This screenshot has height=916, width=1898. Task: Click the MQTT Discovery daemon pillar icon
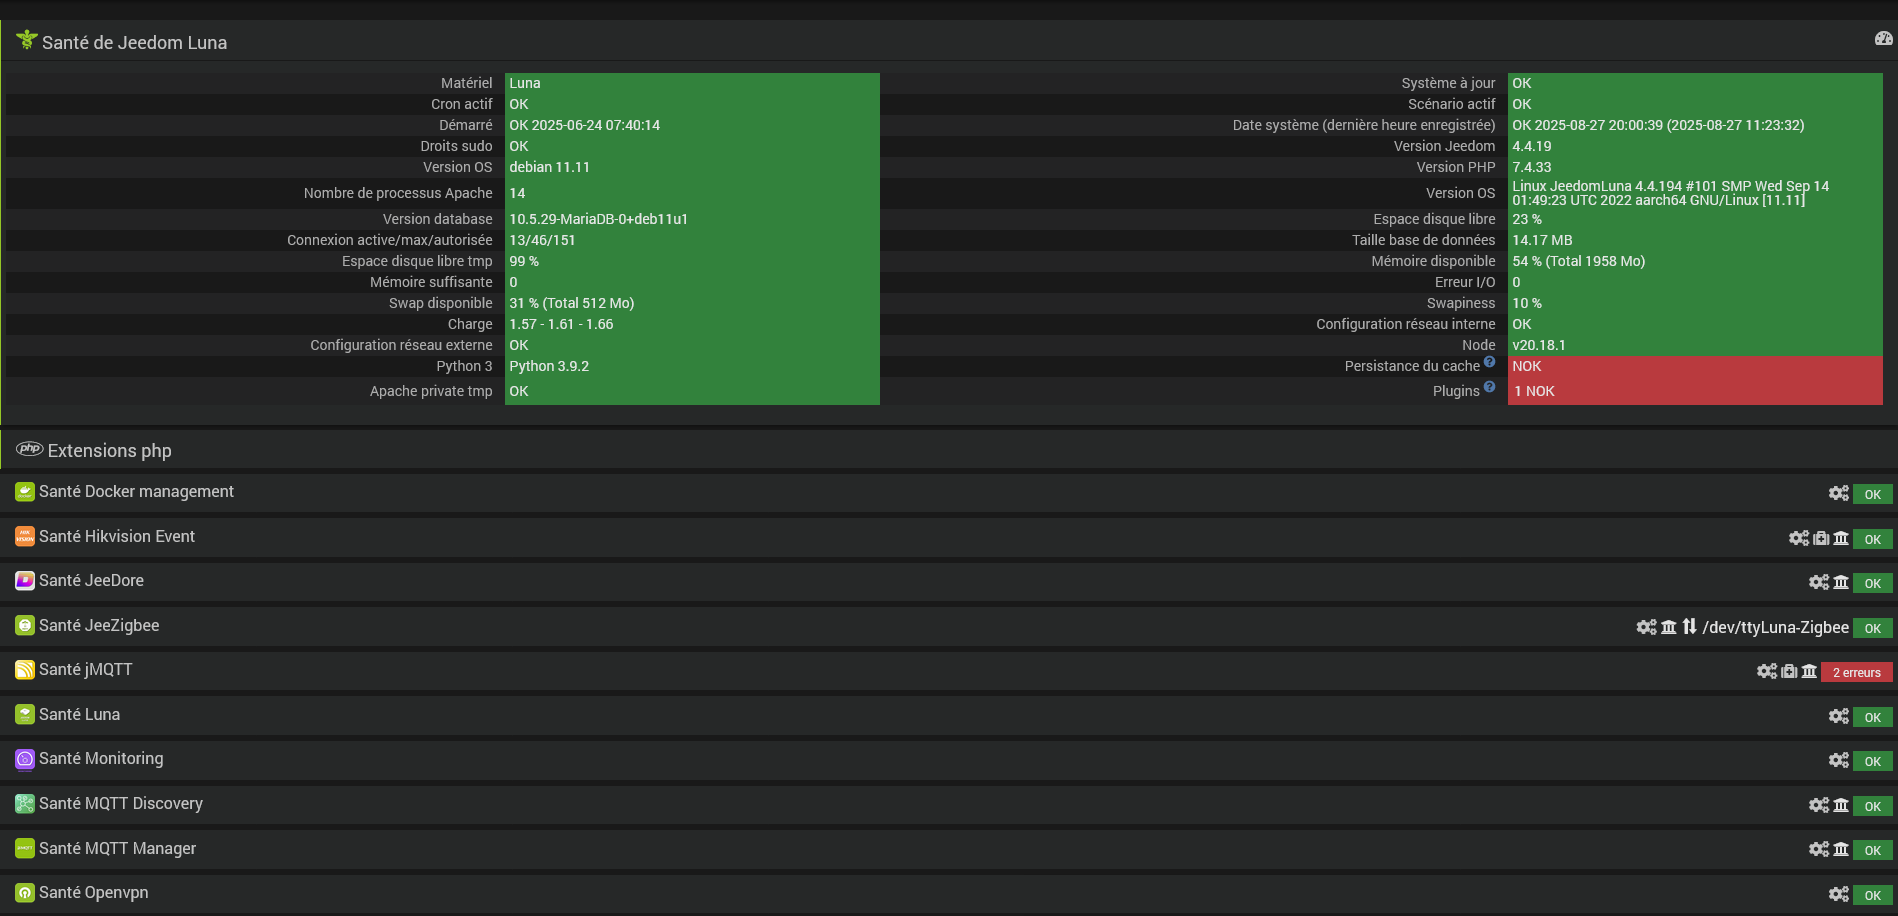(x=1841, y=805)
